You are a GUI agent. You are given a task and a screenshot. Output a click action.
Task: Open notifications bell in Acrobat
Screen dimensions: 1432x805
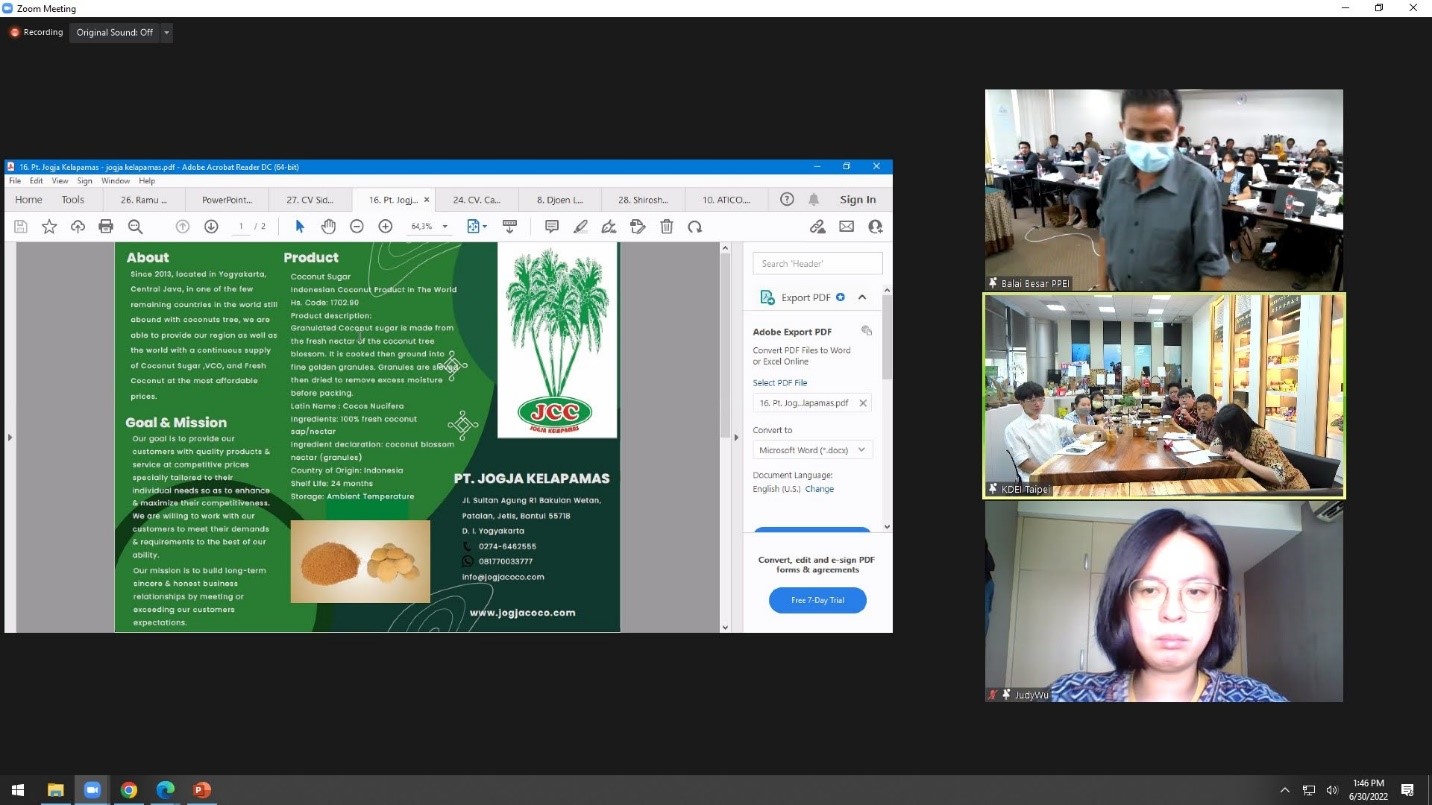[x=814, y=199]
